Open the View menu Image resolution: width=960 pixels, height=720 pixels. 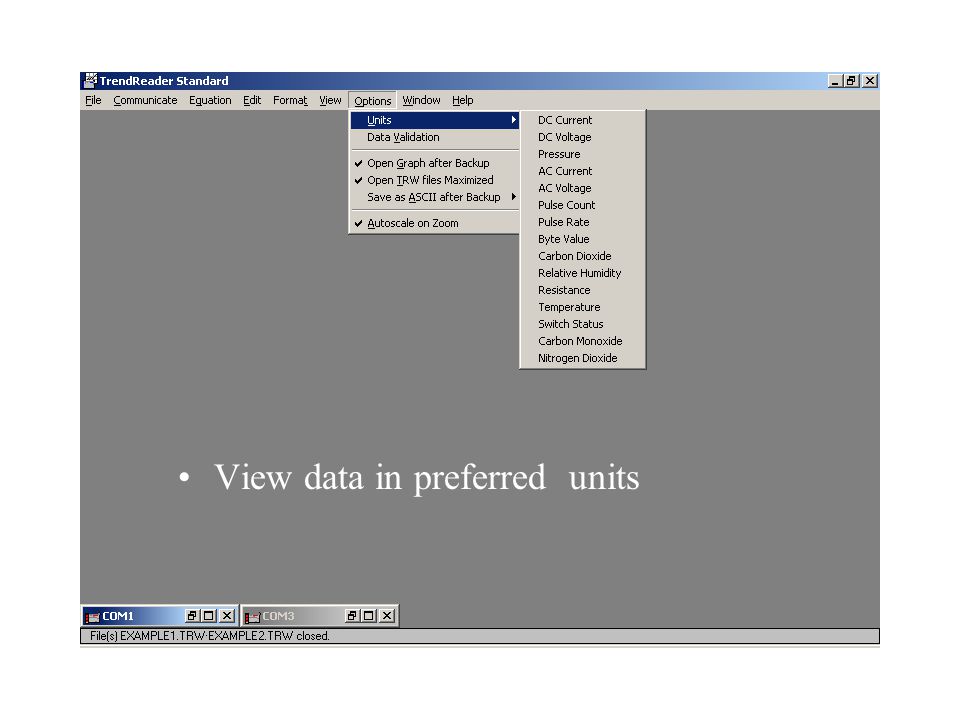[330, 100]
